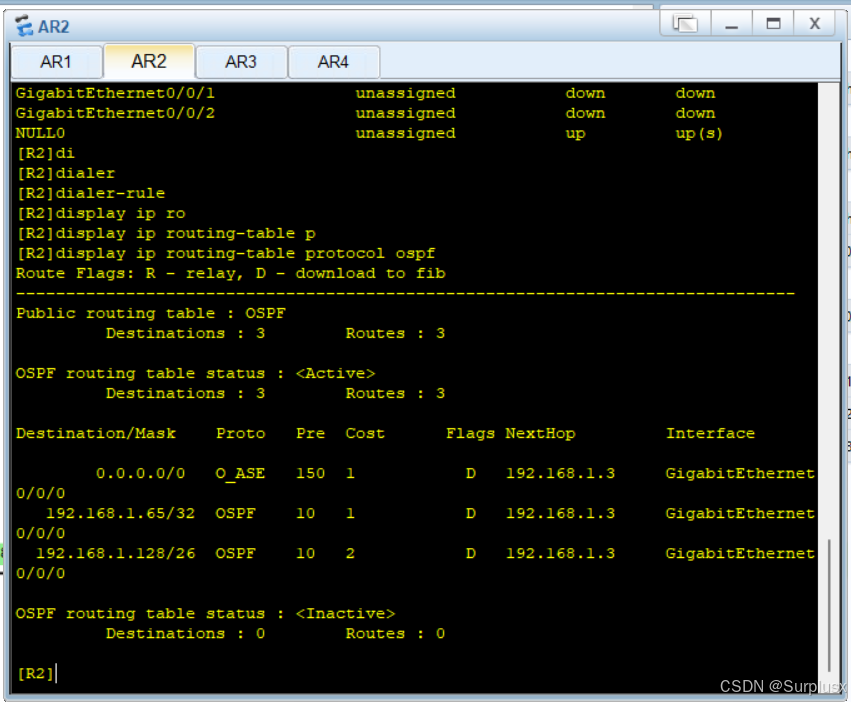Click the terminal vertical scrollbar thumb
The width and height of the screenshot is (851, 702).
pyautogui.click(x=829, y=605)
